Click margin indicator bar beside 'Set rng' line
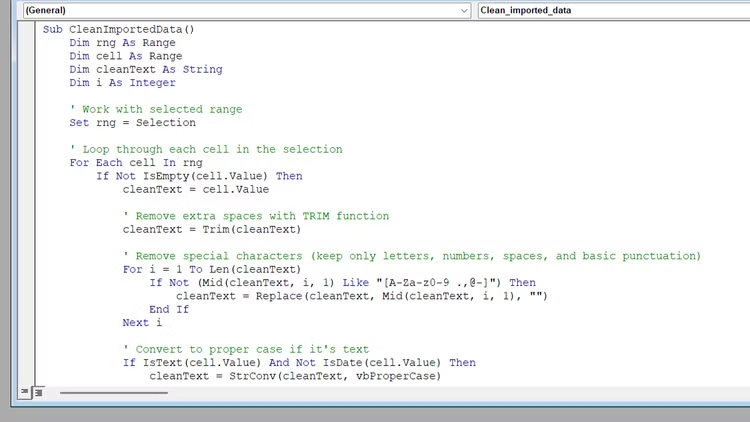Screen dimensions: 750x422 (26, 123)
